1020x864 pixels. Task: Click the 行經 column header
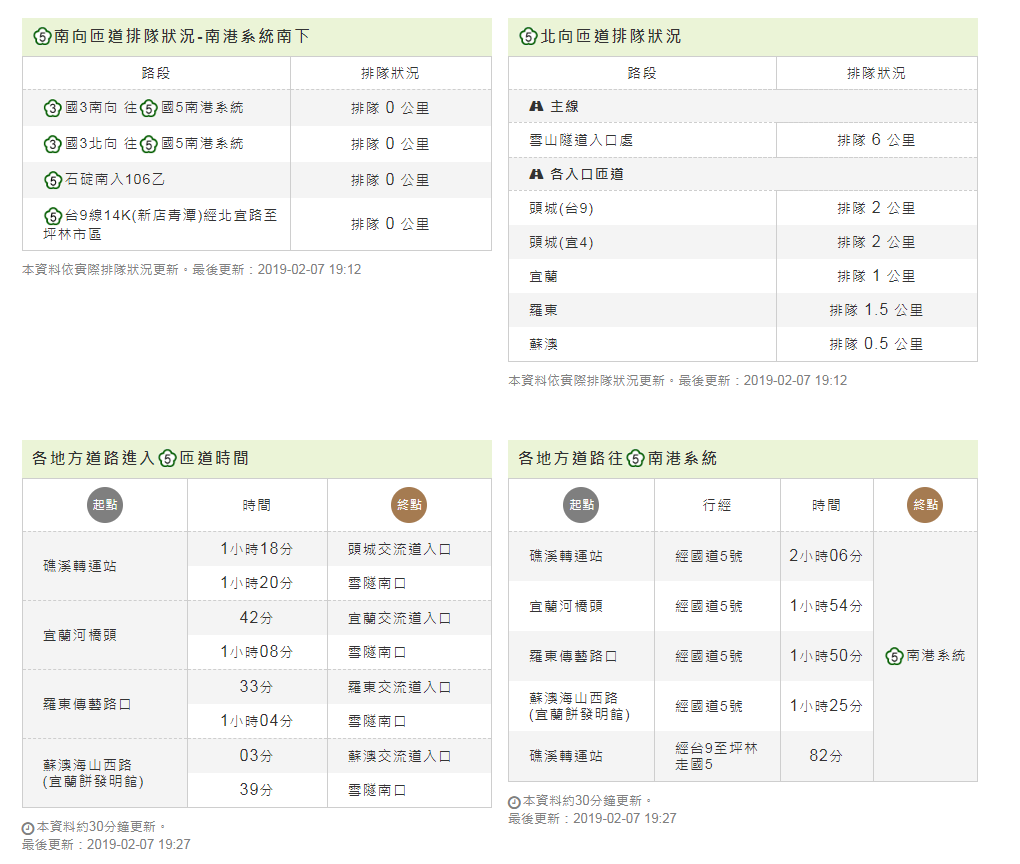click(717, 505)
